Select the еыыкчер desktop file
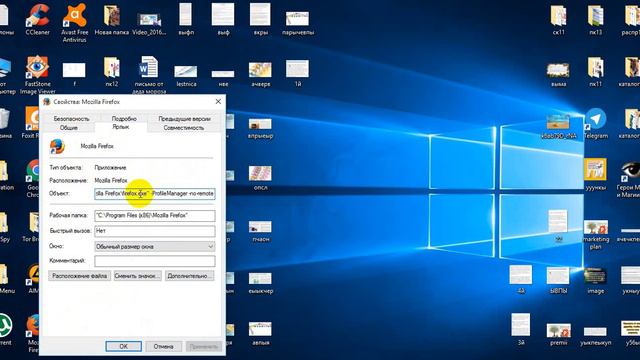The width and height of the screenshot is (640, 360). 260,284
